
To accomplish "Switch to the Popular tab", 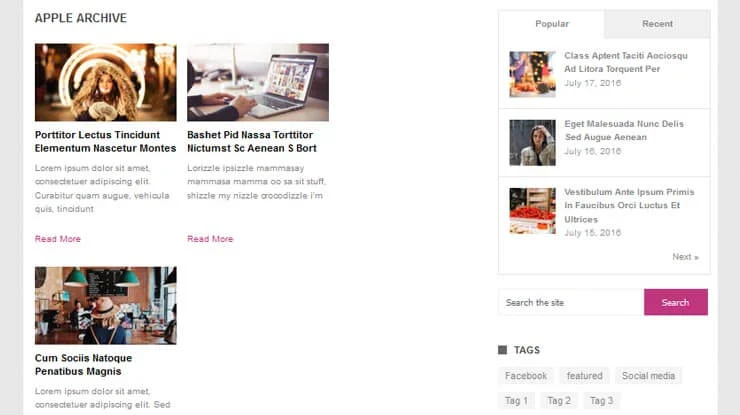I will tap(551, 24).
